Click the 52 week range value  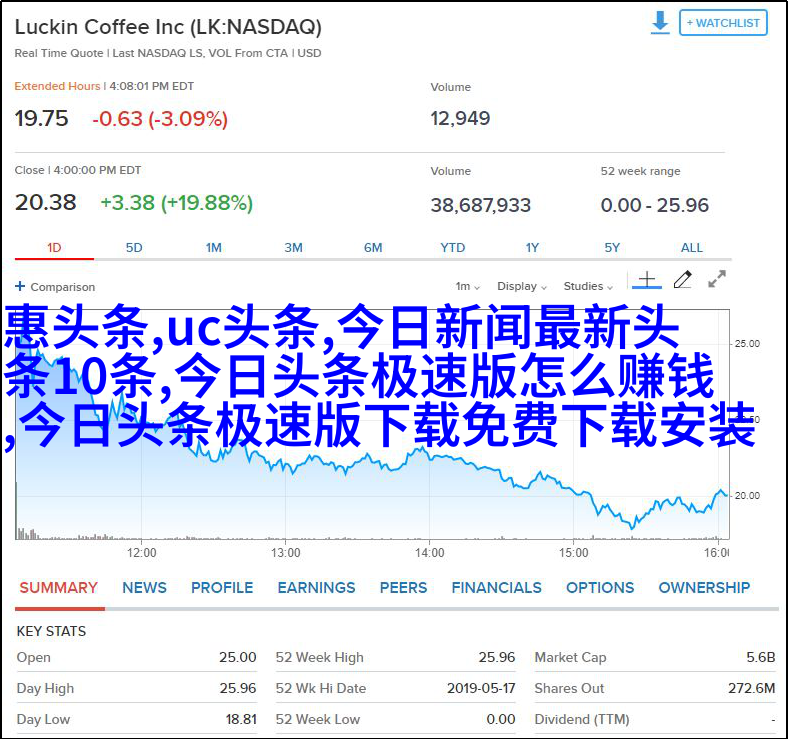point(655,205)
